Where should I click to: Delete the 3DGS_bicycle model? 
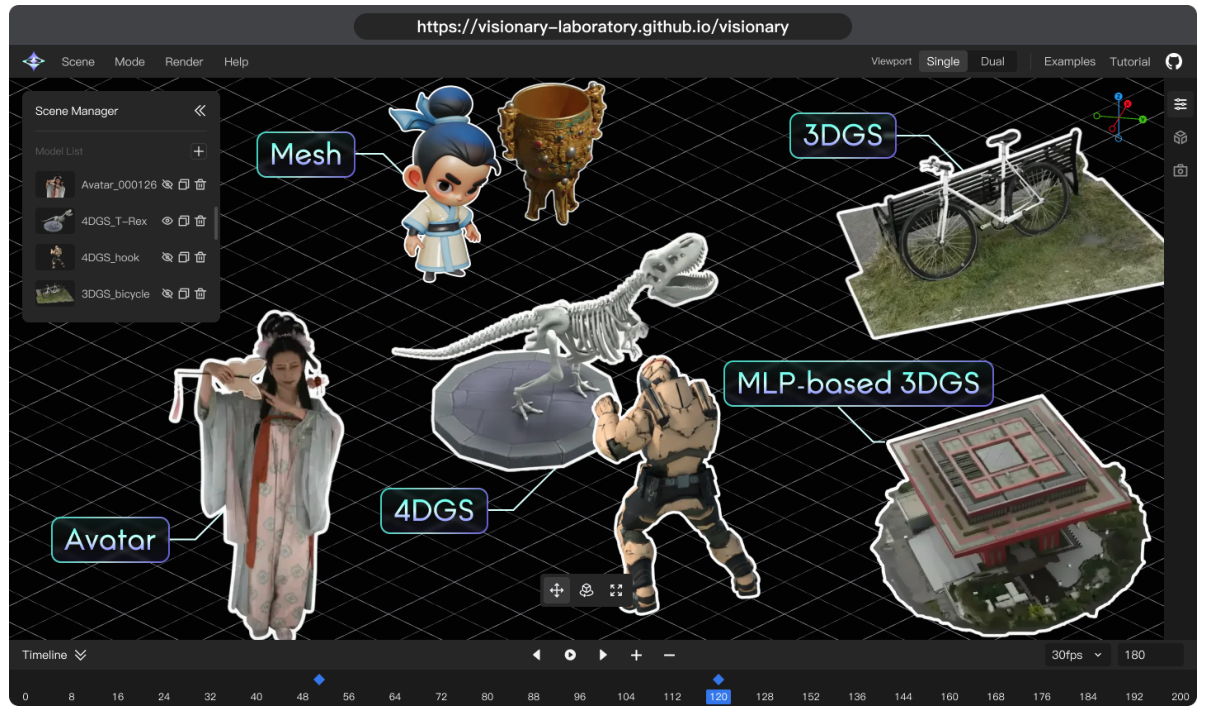click(x=200, y=293)
